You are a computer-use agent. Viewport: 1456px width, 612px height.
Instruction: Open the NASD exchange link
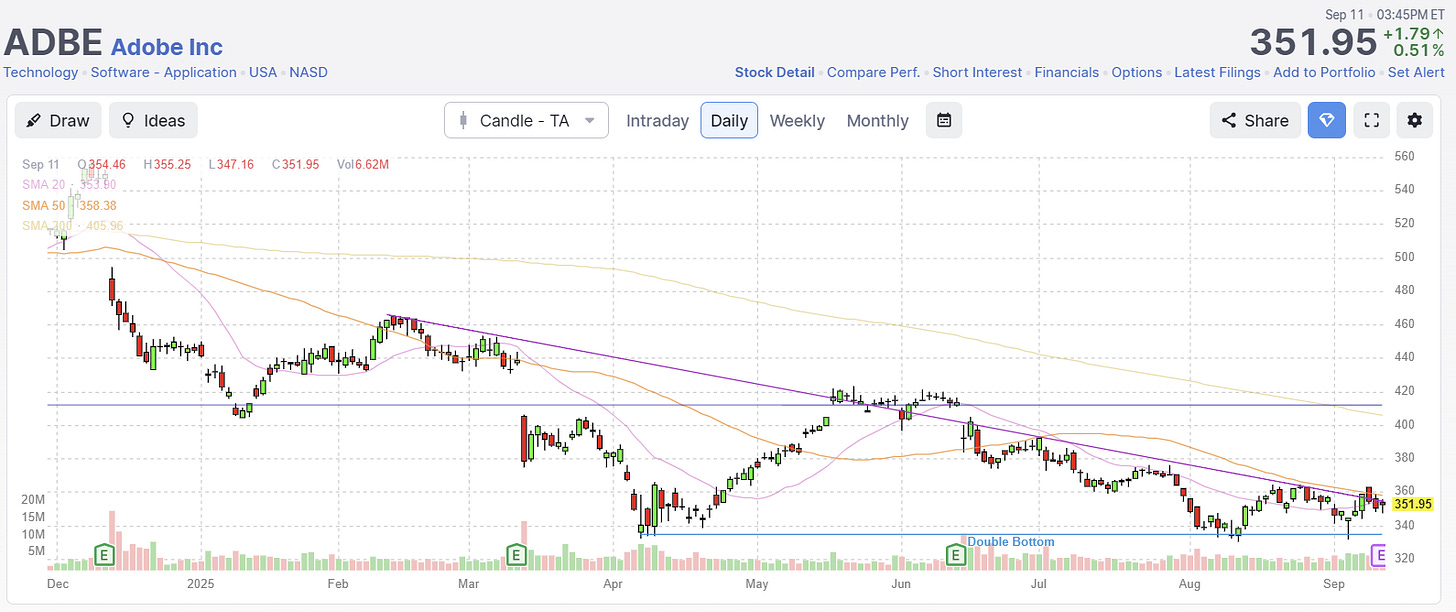[x=308, y=72]
